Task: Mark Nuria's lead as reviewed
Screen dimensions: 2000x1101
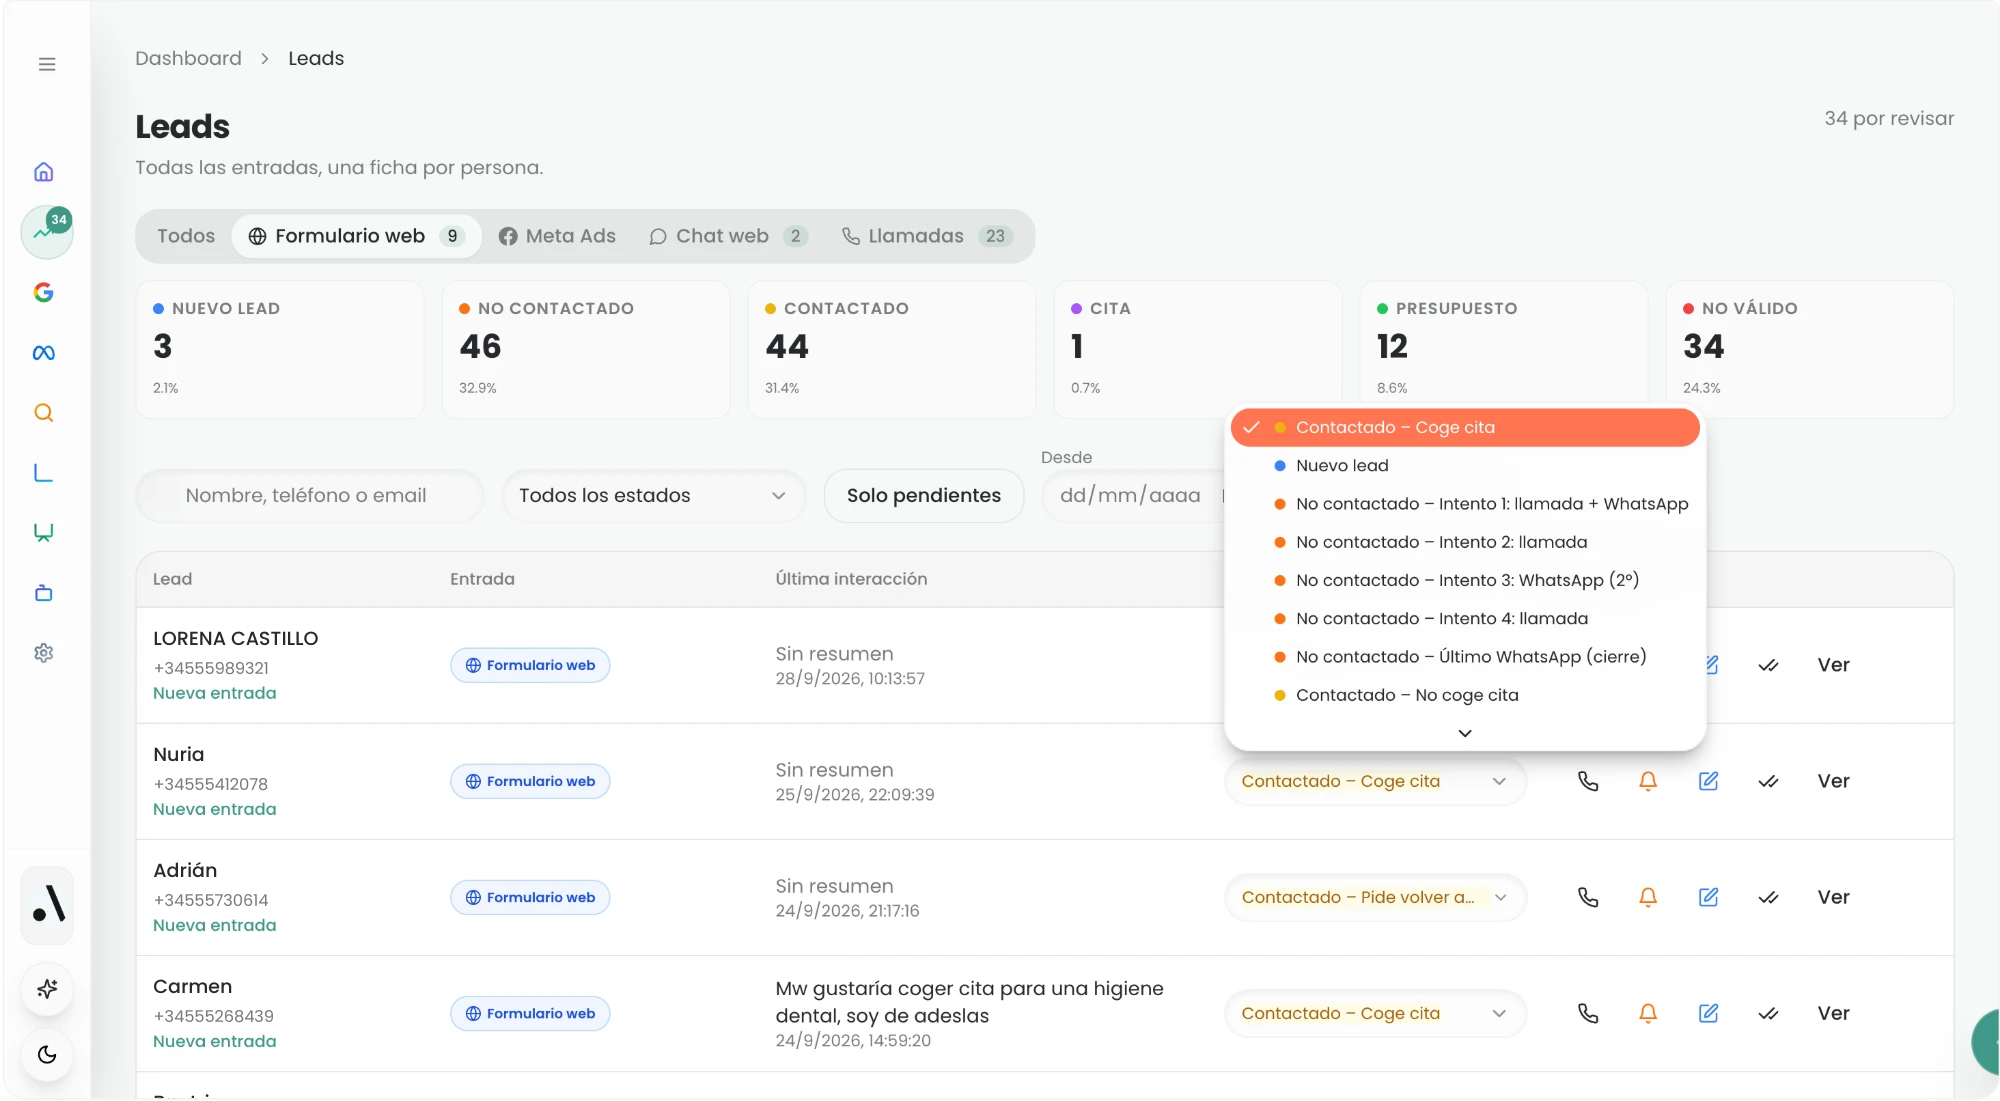Action: click(1768, 781)
